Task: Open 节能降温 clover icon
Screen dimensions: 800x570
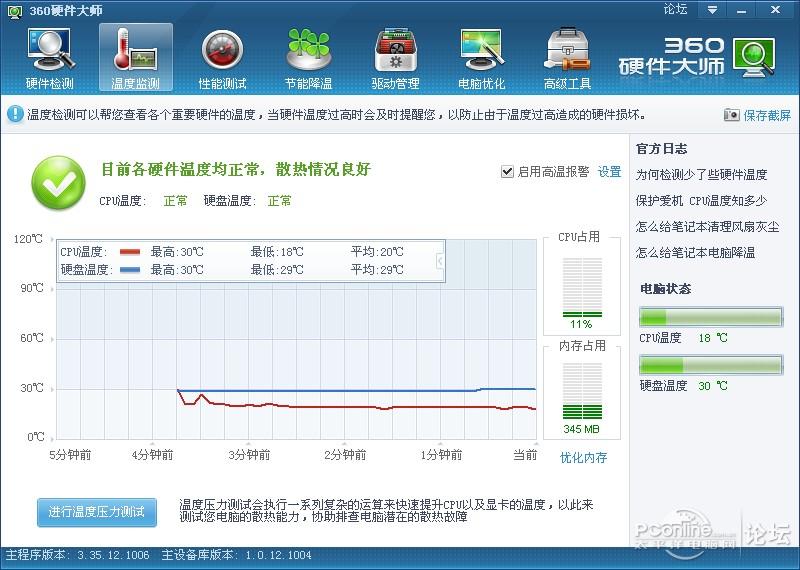Action: [308, 49]
